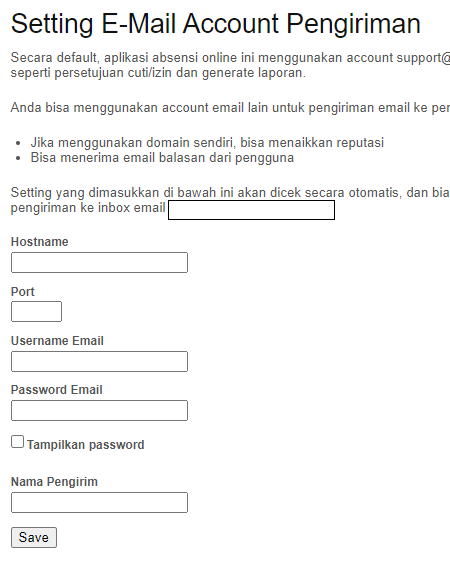Click the bullet Bisa menerima email balasan
Image resolution: width=450 pixels, height=563 pixels.
coord(162,158)
